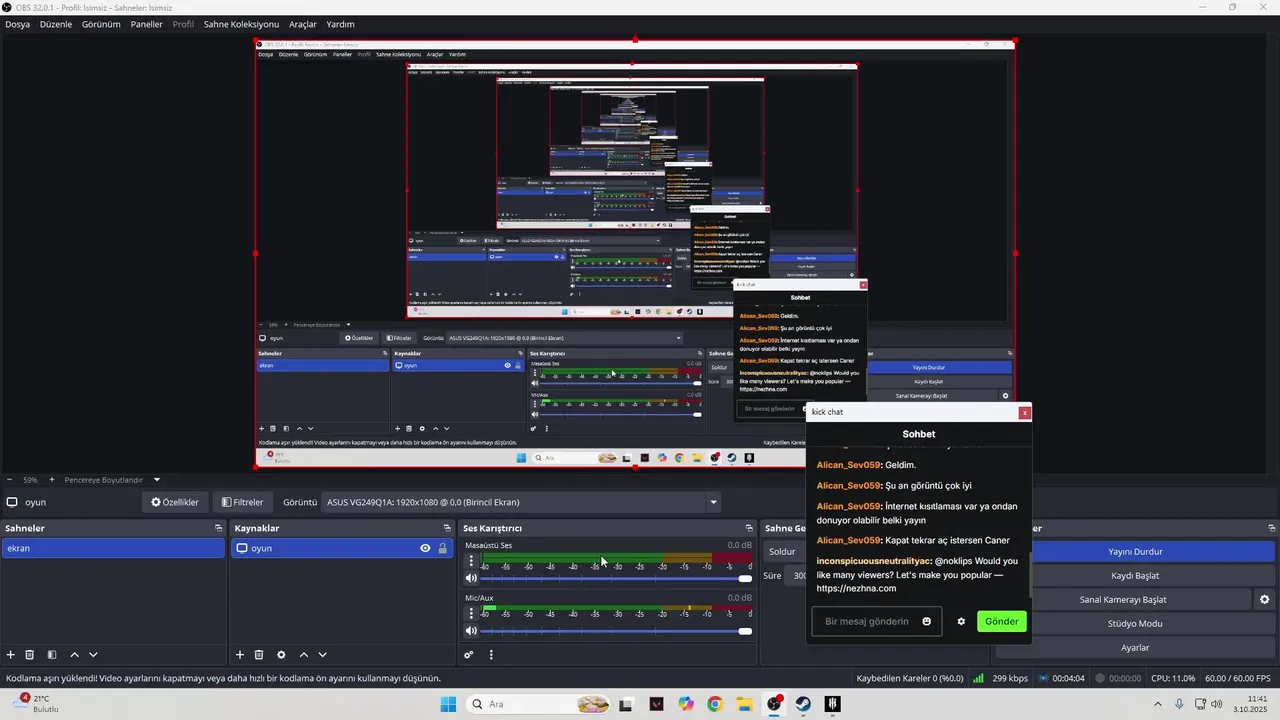Open Ayarlar settings button
1280x720 pixels.
click(x=1135, y=648)
